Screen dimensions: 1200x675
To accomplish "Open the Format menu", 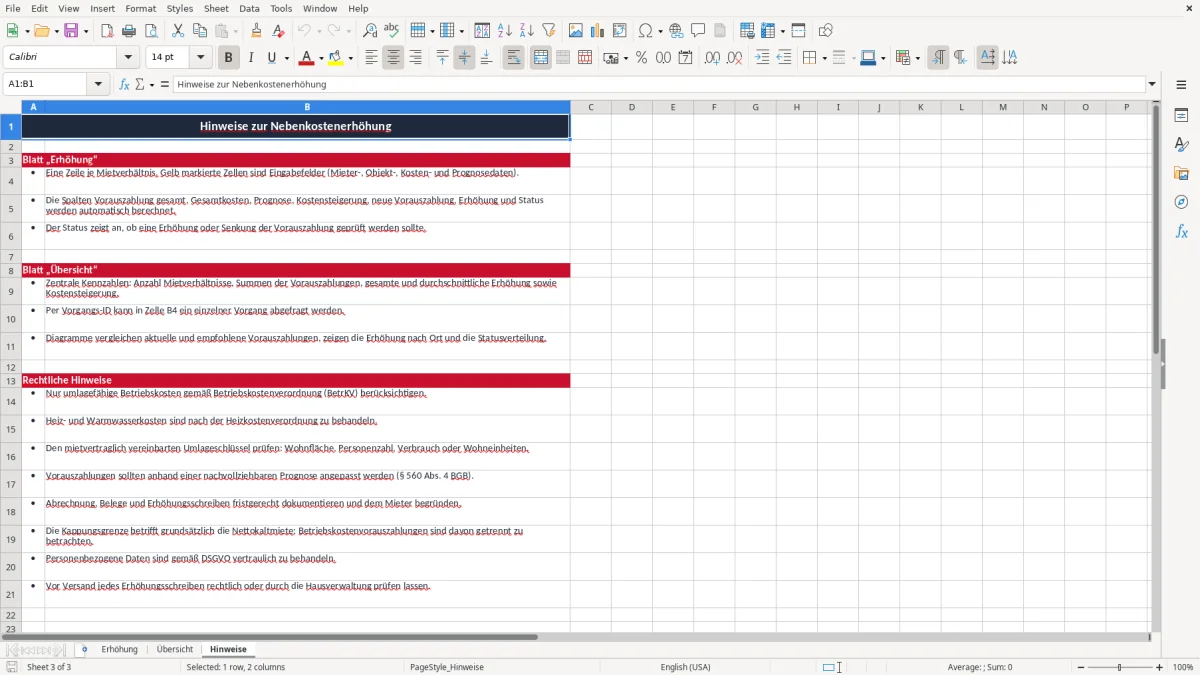I will [140, 8].
